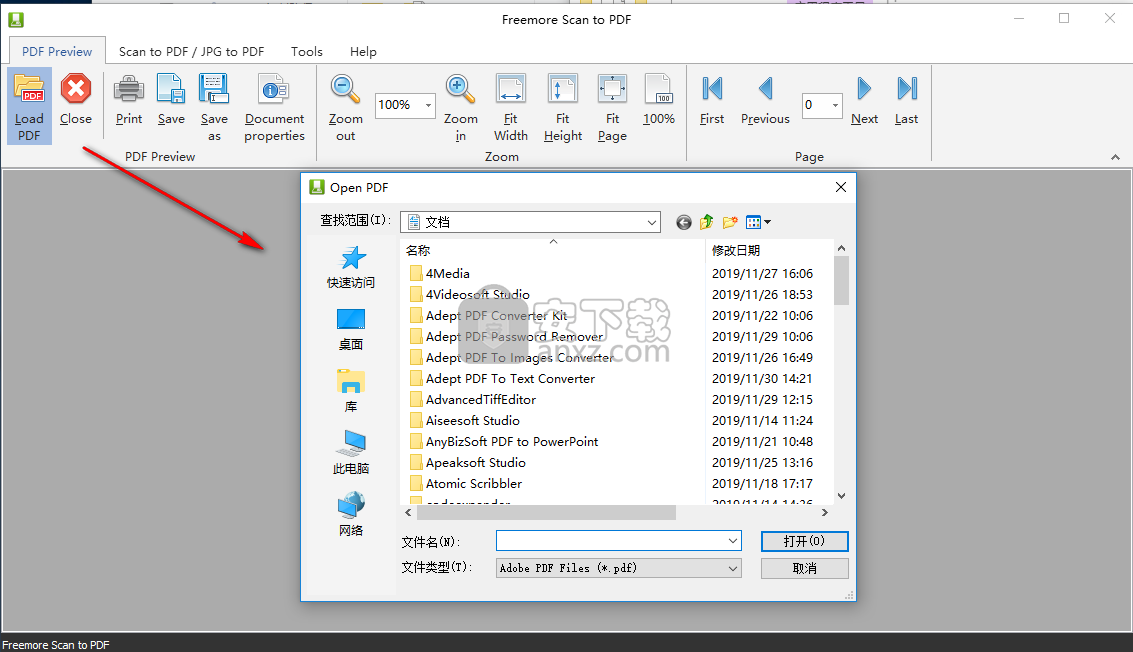The image size is (1133, 652).
Task: Click the date 2019/11/27 16:06 cell
Action: (762, 273)
